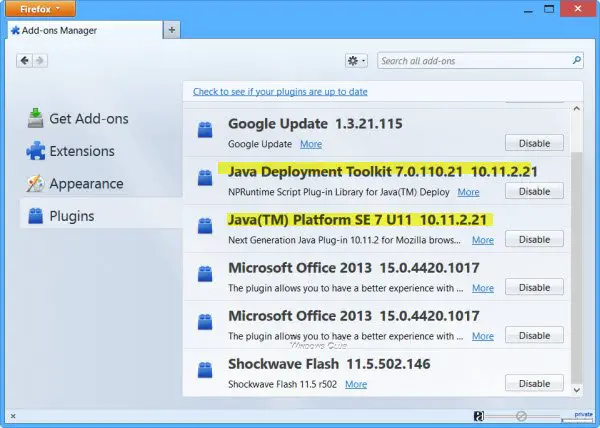Go forward with the right arrow
600x428 pixels.
coord(40,60)
